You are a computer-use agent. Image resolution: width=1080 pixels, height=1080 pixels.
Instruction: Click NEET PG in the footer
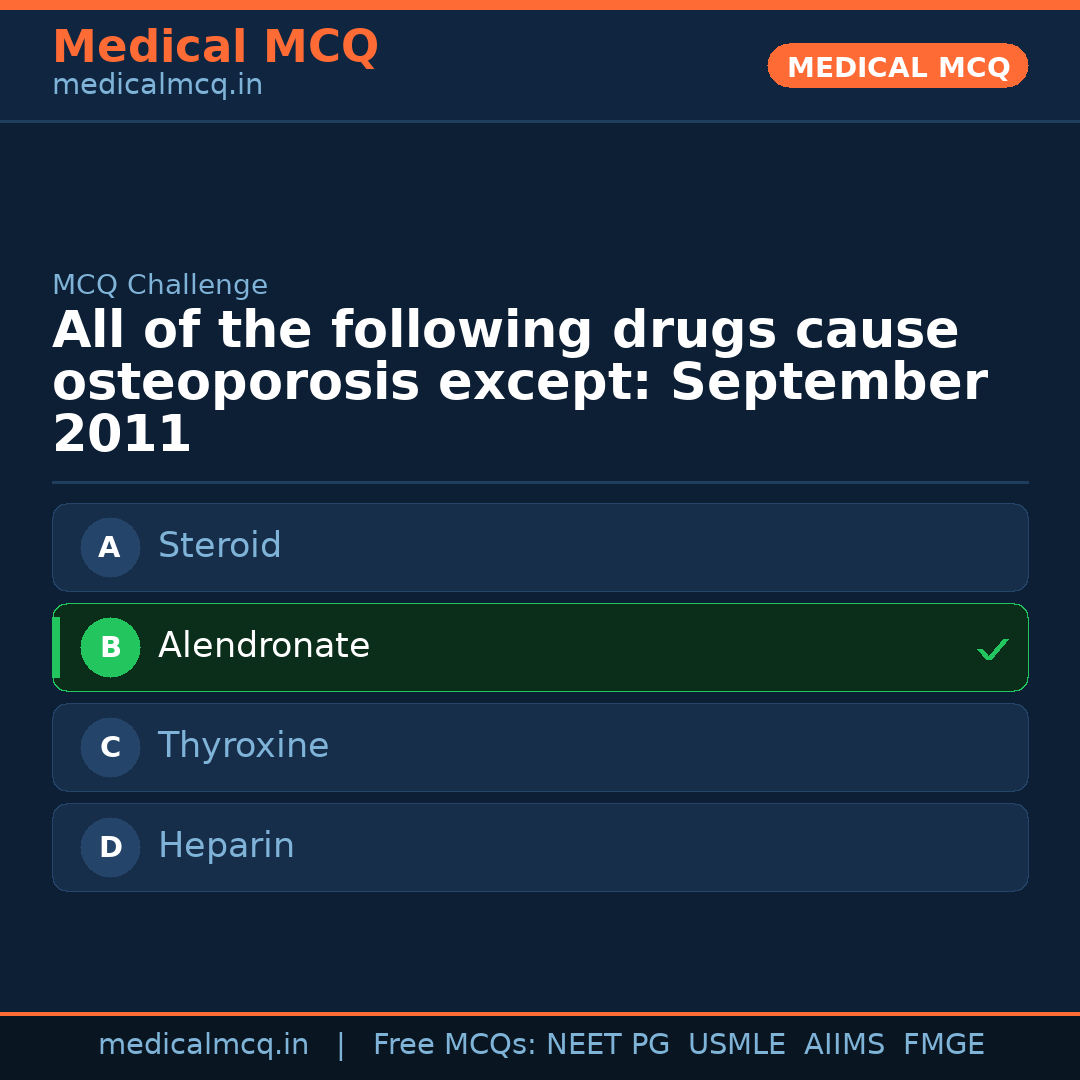(608, 1045)
